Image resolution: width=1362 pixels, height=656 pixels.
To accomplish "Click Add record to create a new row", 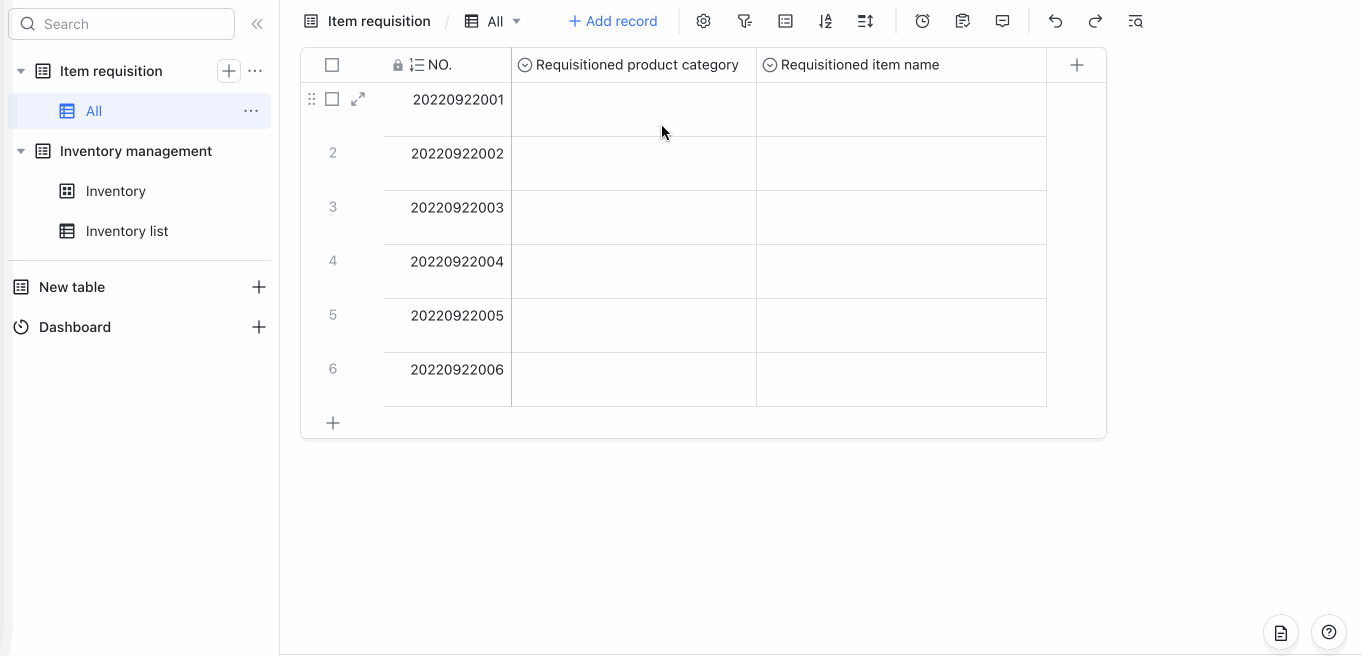I will click(613, 20).
